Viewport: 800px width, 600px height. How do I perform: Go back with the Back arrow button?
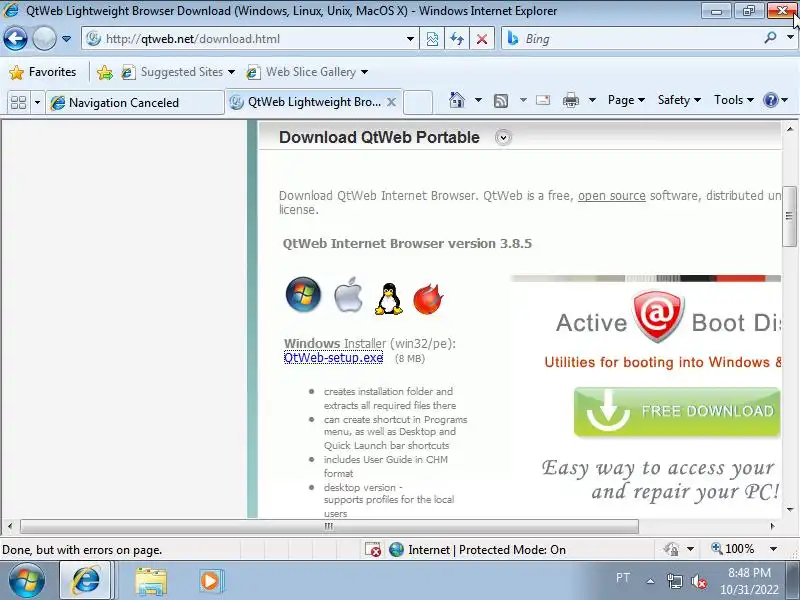(15, 39)
